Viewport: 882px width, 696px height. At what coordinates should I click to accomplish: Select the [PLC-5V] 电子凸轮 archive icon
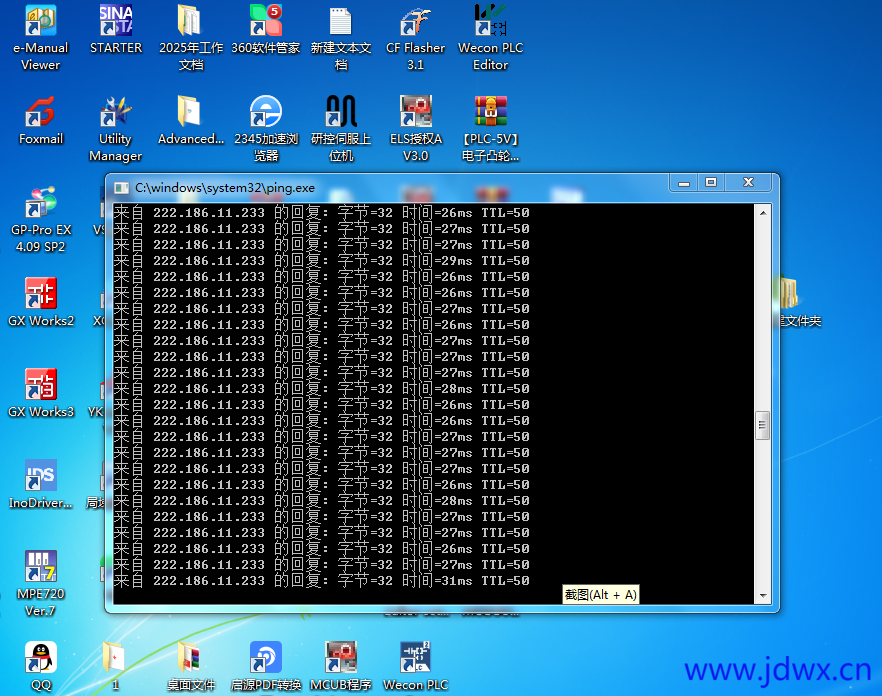[x=490, y=129]
